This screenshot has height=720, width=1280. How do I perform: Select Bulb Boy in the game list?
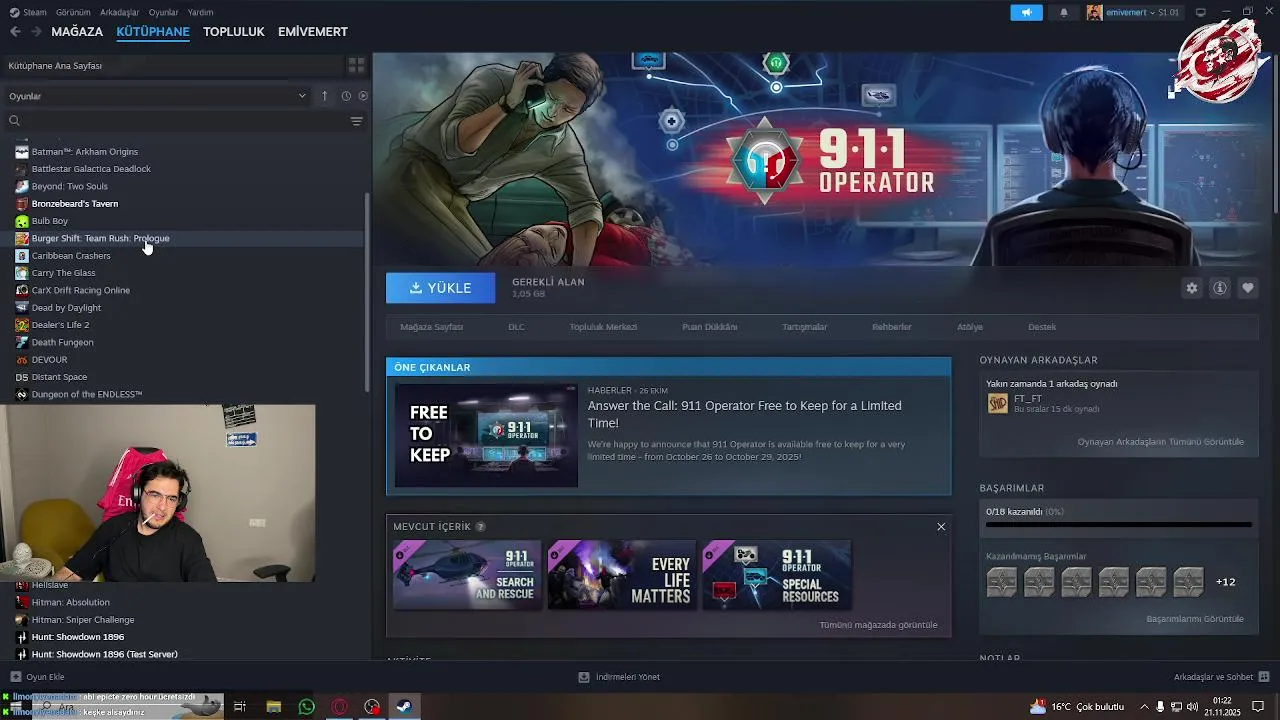pos(50,221)
